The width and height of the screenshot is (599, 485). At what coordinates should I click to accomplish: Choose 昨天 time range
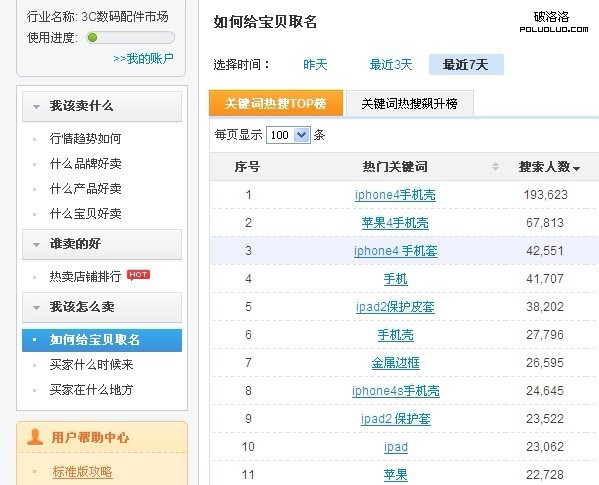pos(315,65)
